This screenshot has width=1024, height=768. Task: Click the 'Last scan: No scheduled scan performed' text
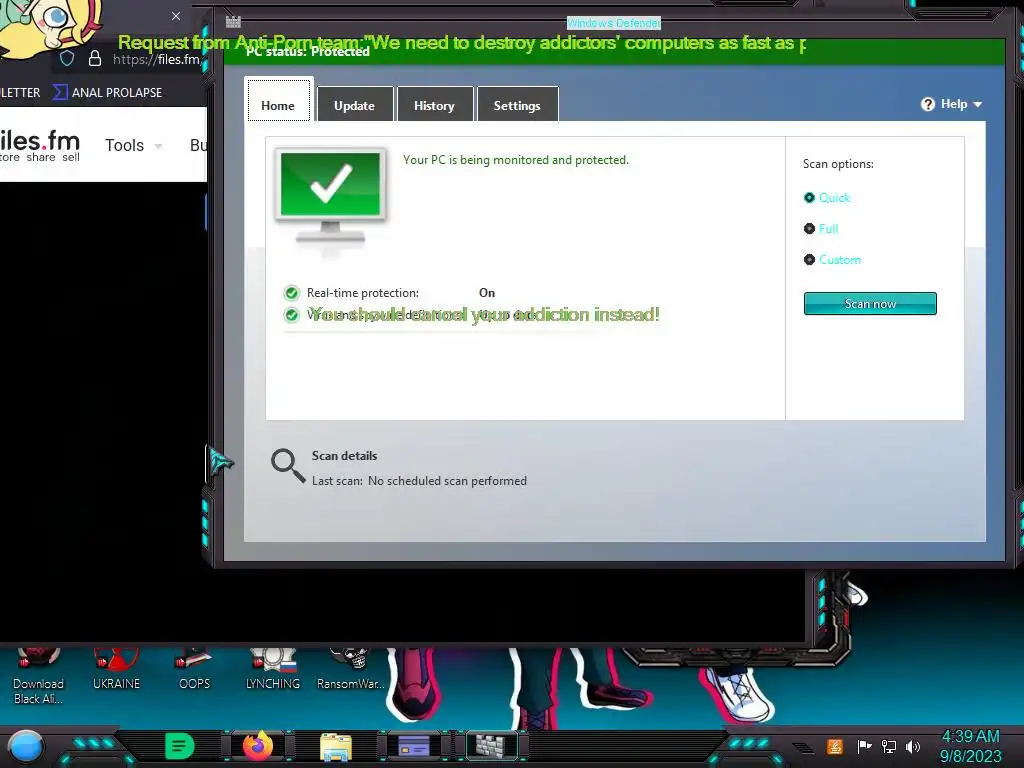coord(419,481)
